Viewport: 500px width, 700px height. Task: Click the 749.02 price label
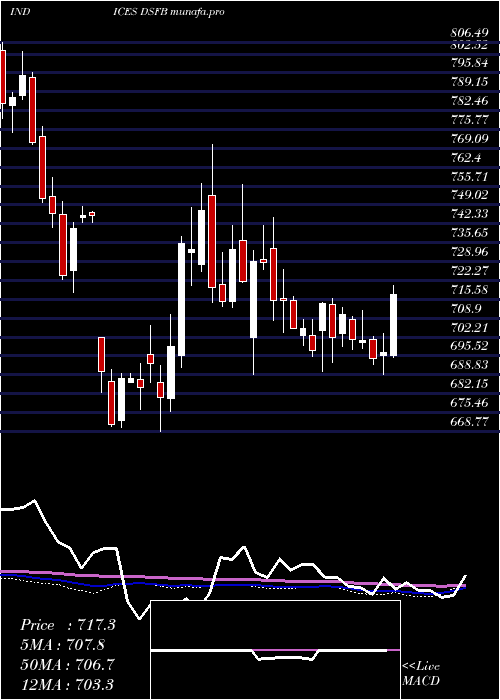469,195
